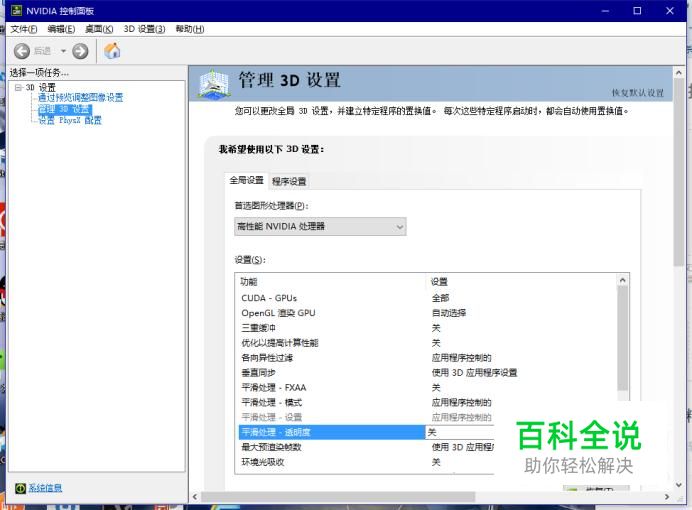The image size is (692, 510).
Task: Select the 优化以提高计算性能 row
Action: (x=429, y=343)
